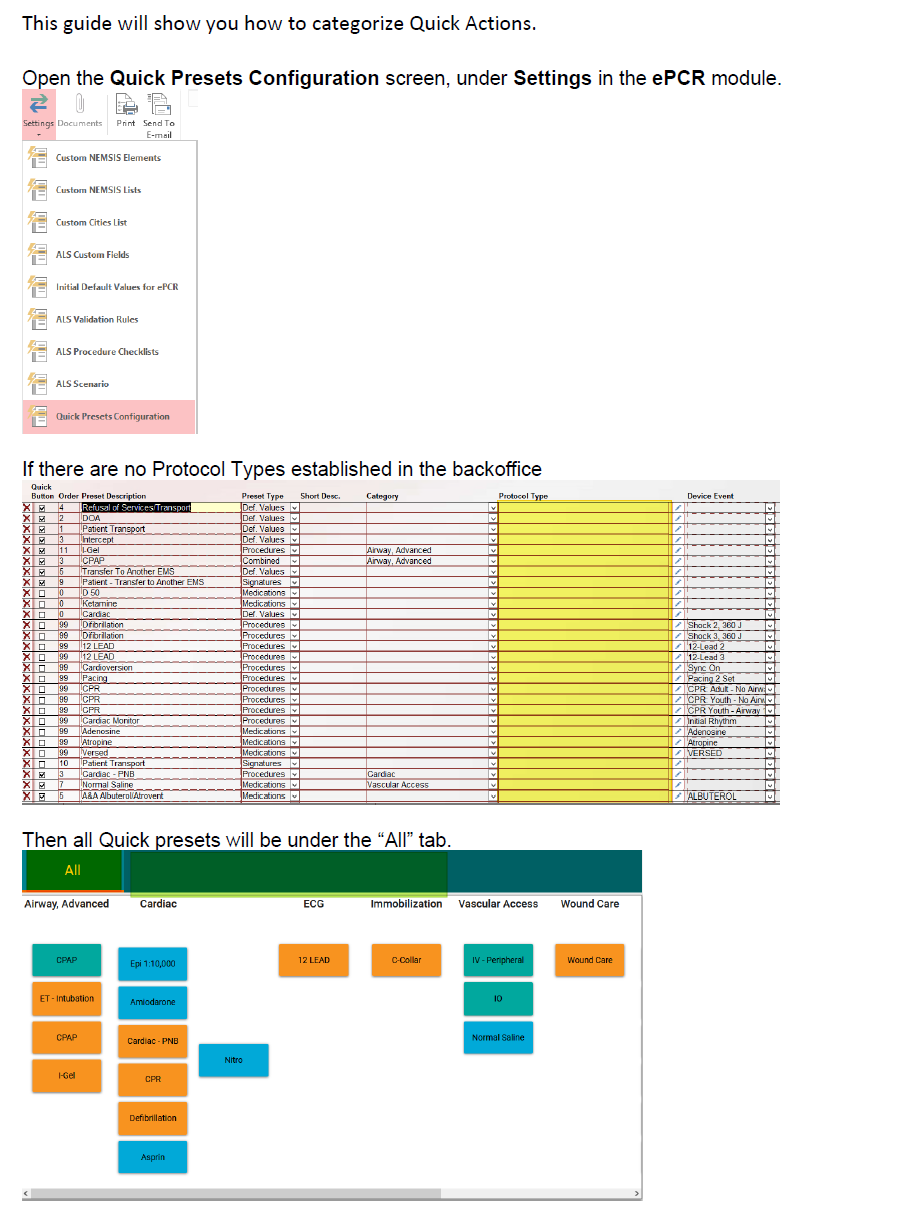
Task: Click the pencil icon in Normal Saline row
Action: coord(679,785)
